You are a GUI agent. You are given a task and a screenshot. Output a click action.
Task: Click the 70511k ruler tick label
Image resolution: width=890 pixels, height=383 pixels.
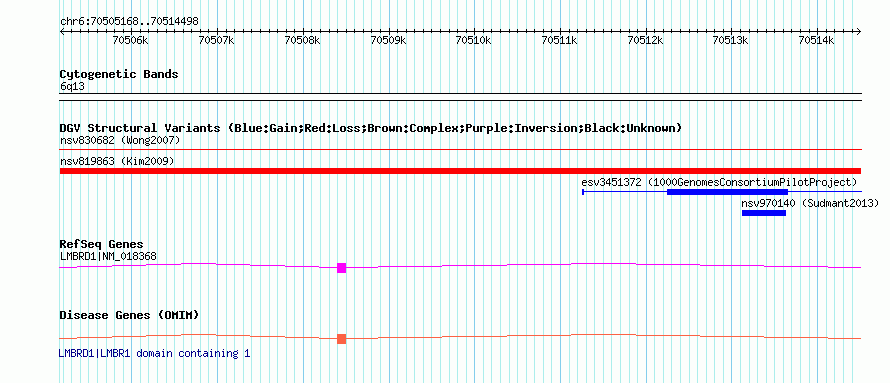pos(560,40)
